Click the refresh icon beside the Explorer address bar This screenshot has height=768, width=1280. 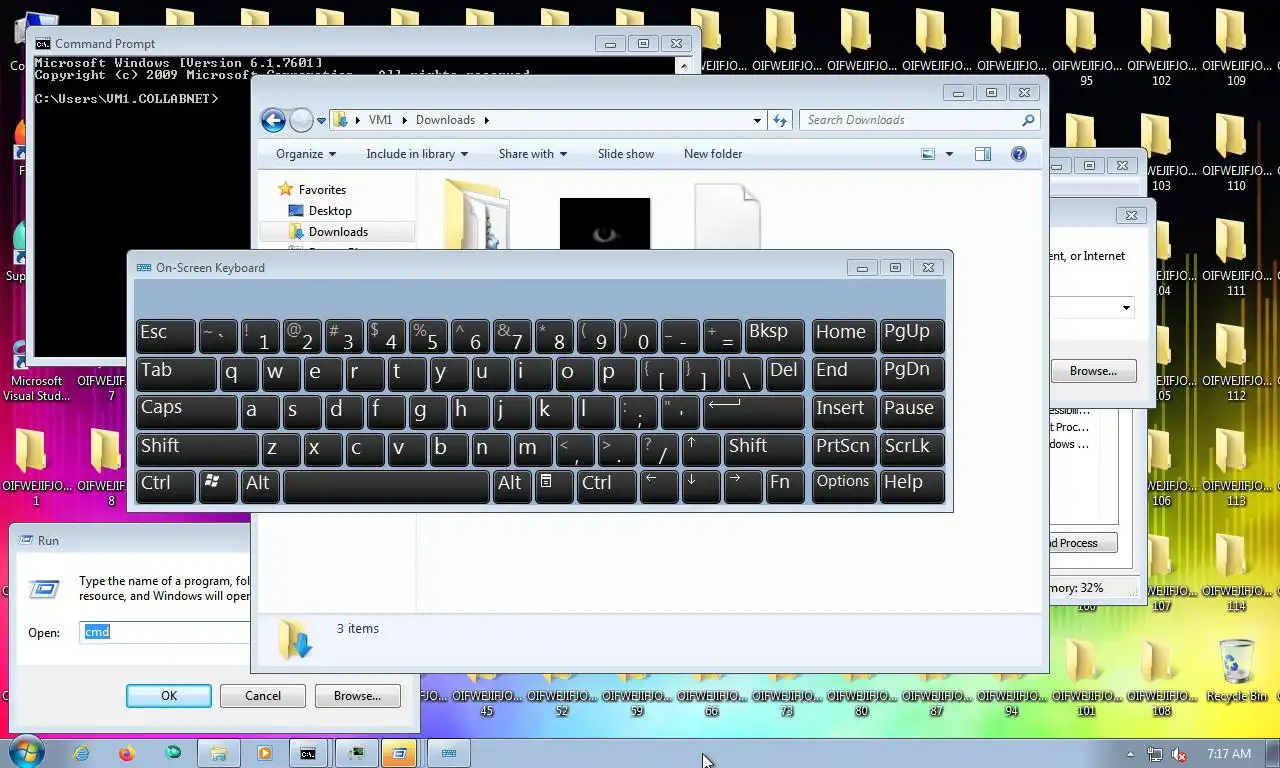point(780,120)
